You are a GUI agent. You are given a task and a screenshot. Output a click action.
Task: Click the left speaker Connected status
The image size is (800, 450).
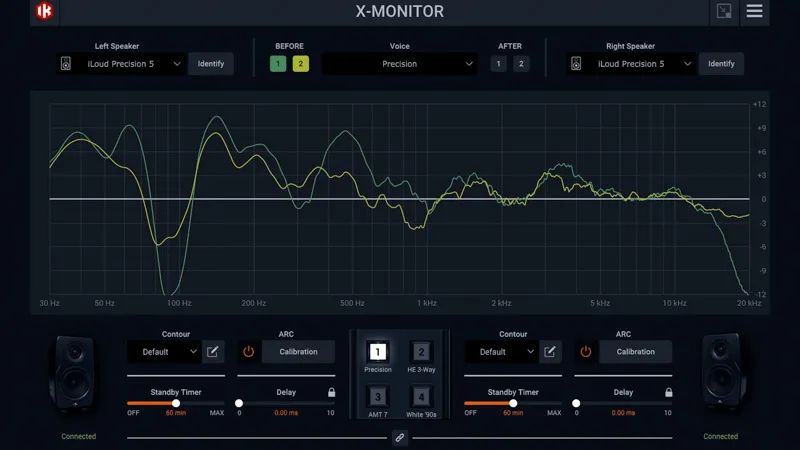click(x=79, y=436)
